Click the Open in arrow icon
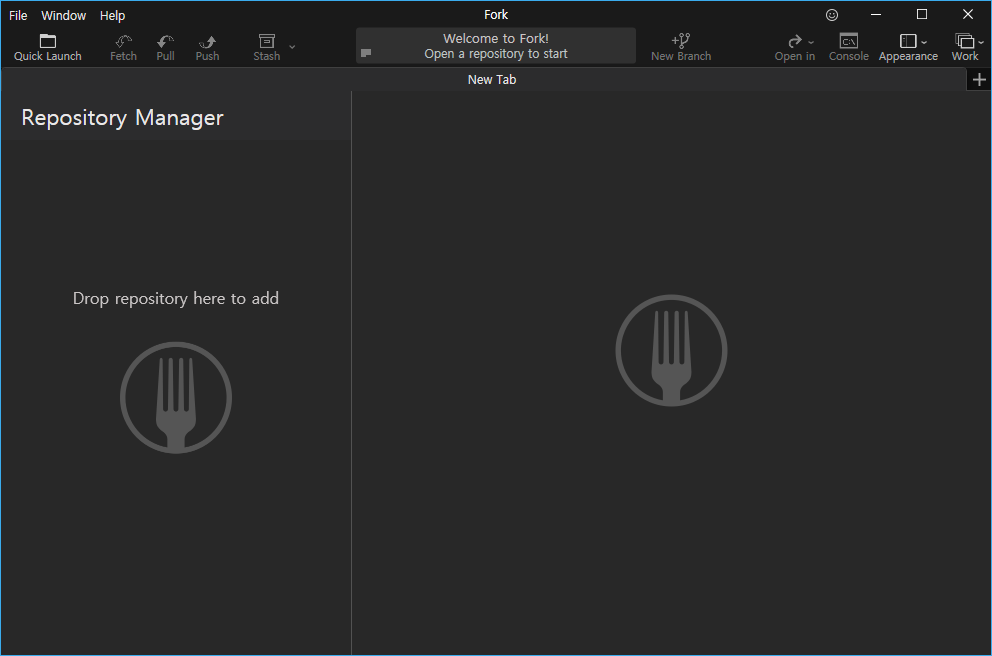The image size is (992, 656). [x=795, y=42]
